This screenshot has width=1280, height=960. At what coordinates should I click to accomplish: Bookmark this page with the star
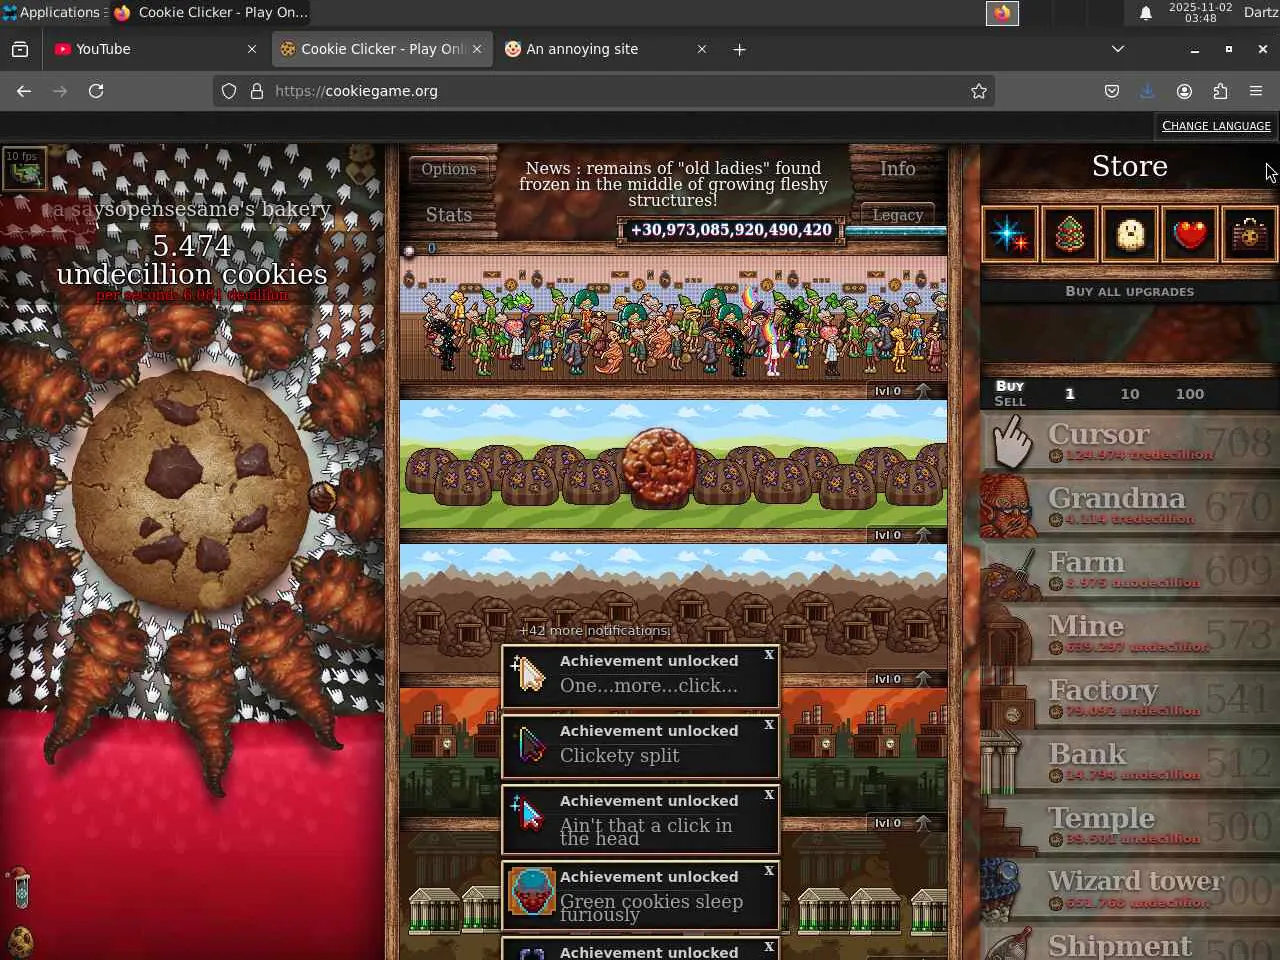pyautogui.click(x=979, y=91)
